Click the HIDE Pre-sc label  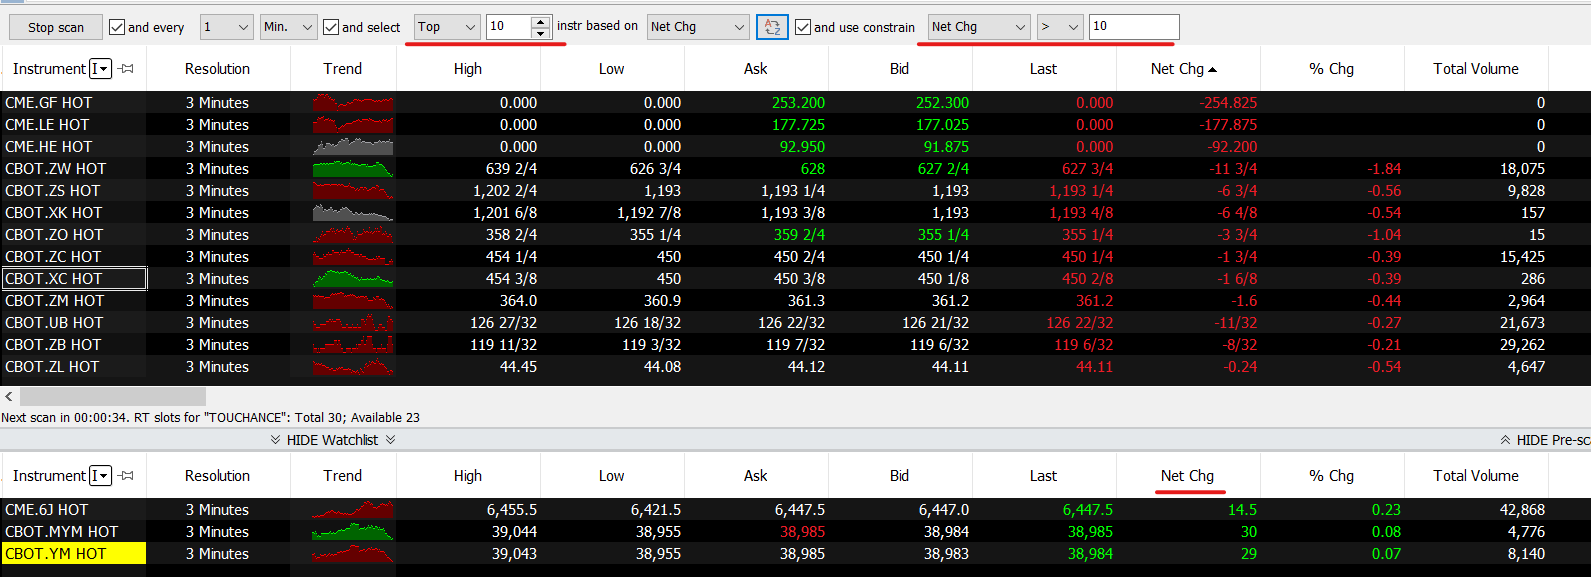tap(1553, 440)
